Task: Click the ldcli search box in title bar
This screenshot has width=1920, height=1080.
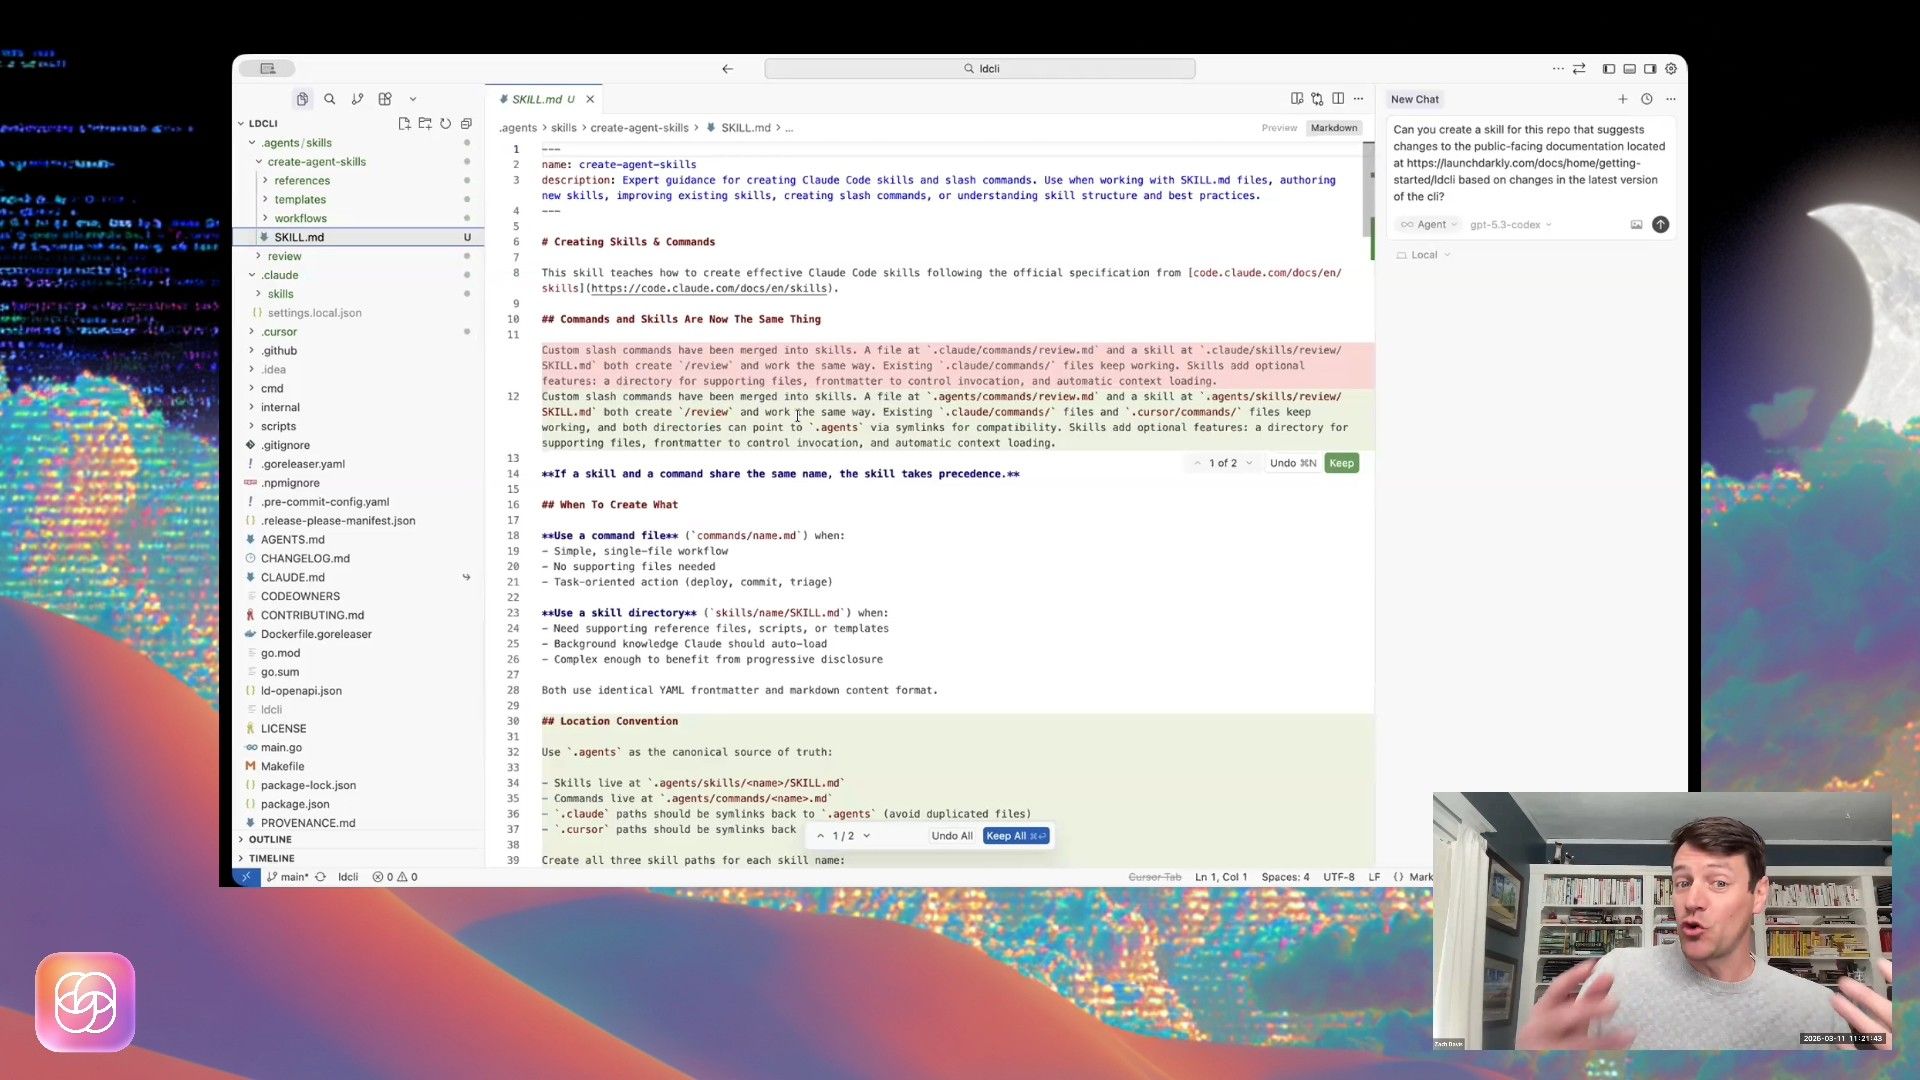Action: click(979, 69)
